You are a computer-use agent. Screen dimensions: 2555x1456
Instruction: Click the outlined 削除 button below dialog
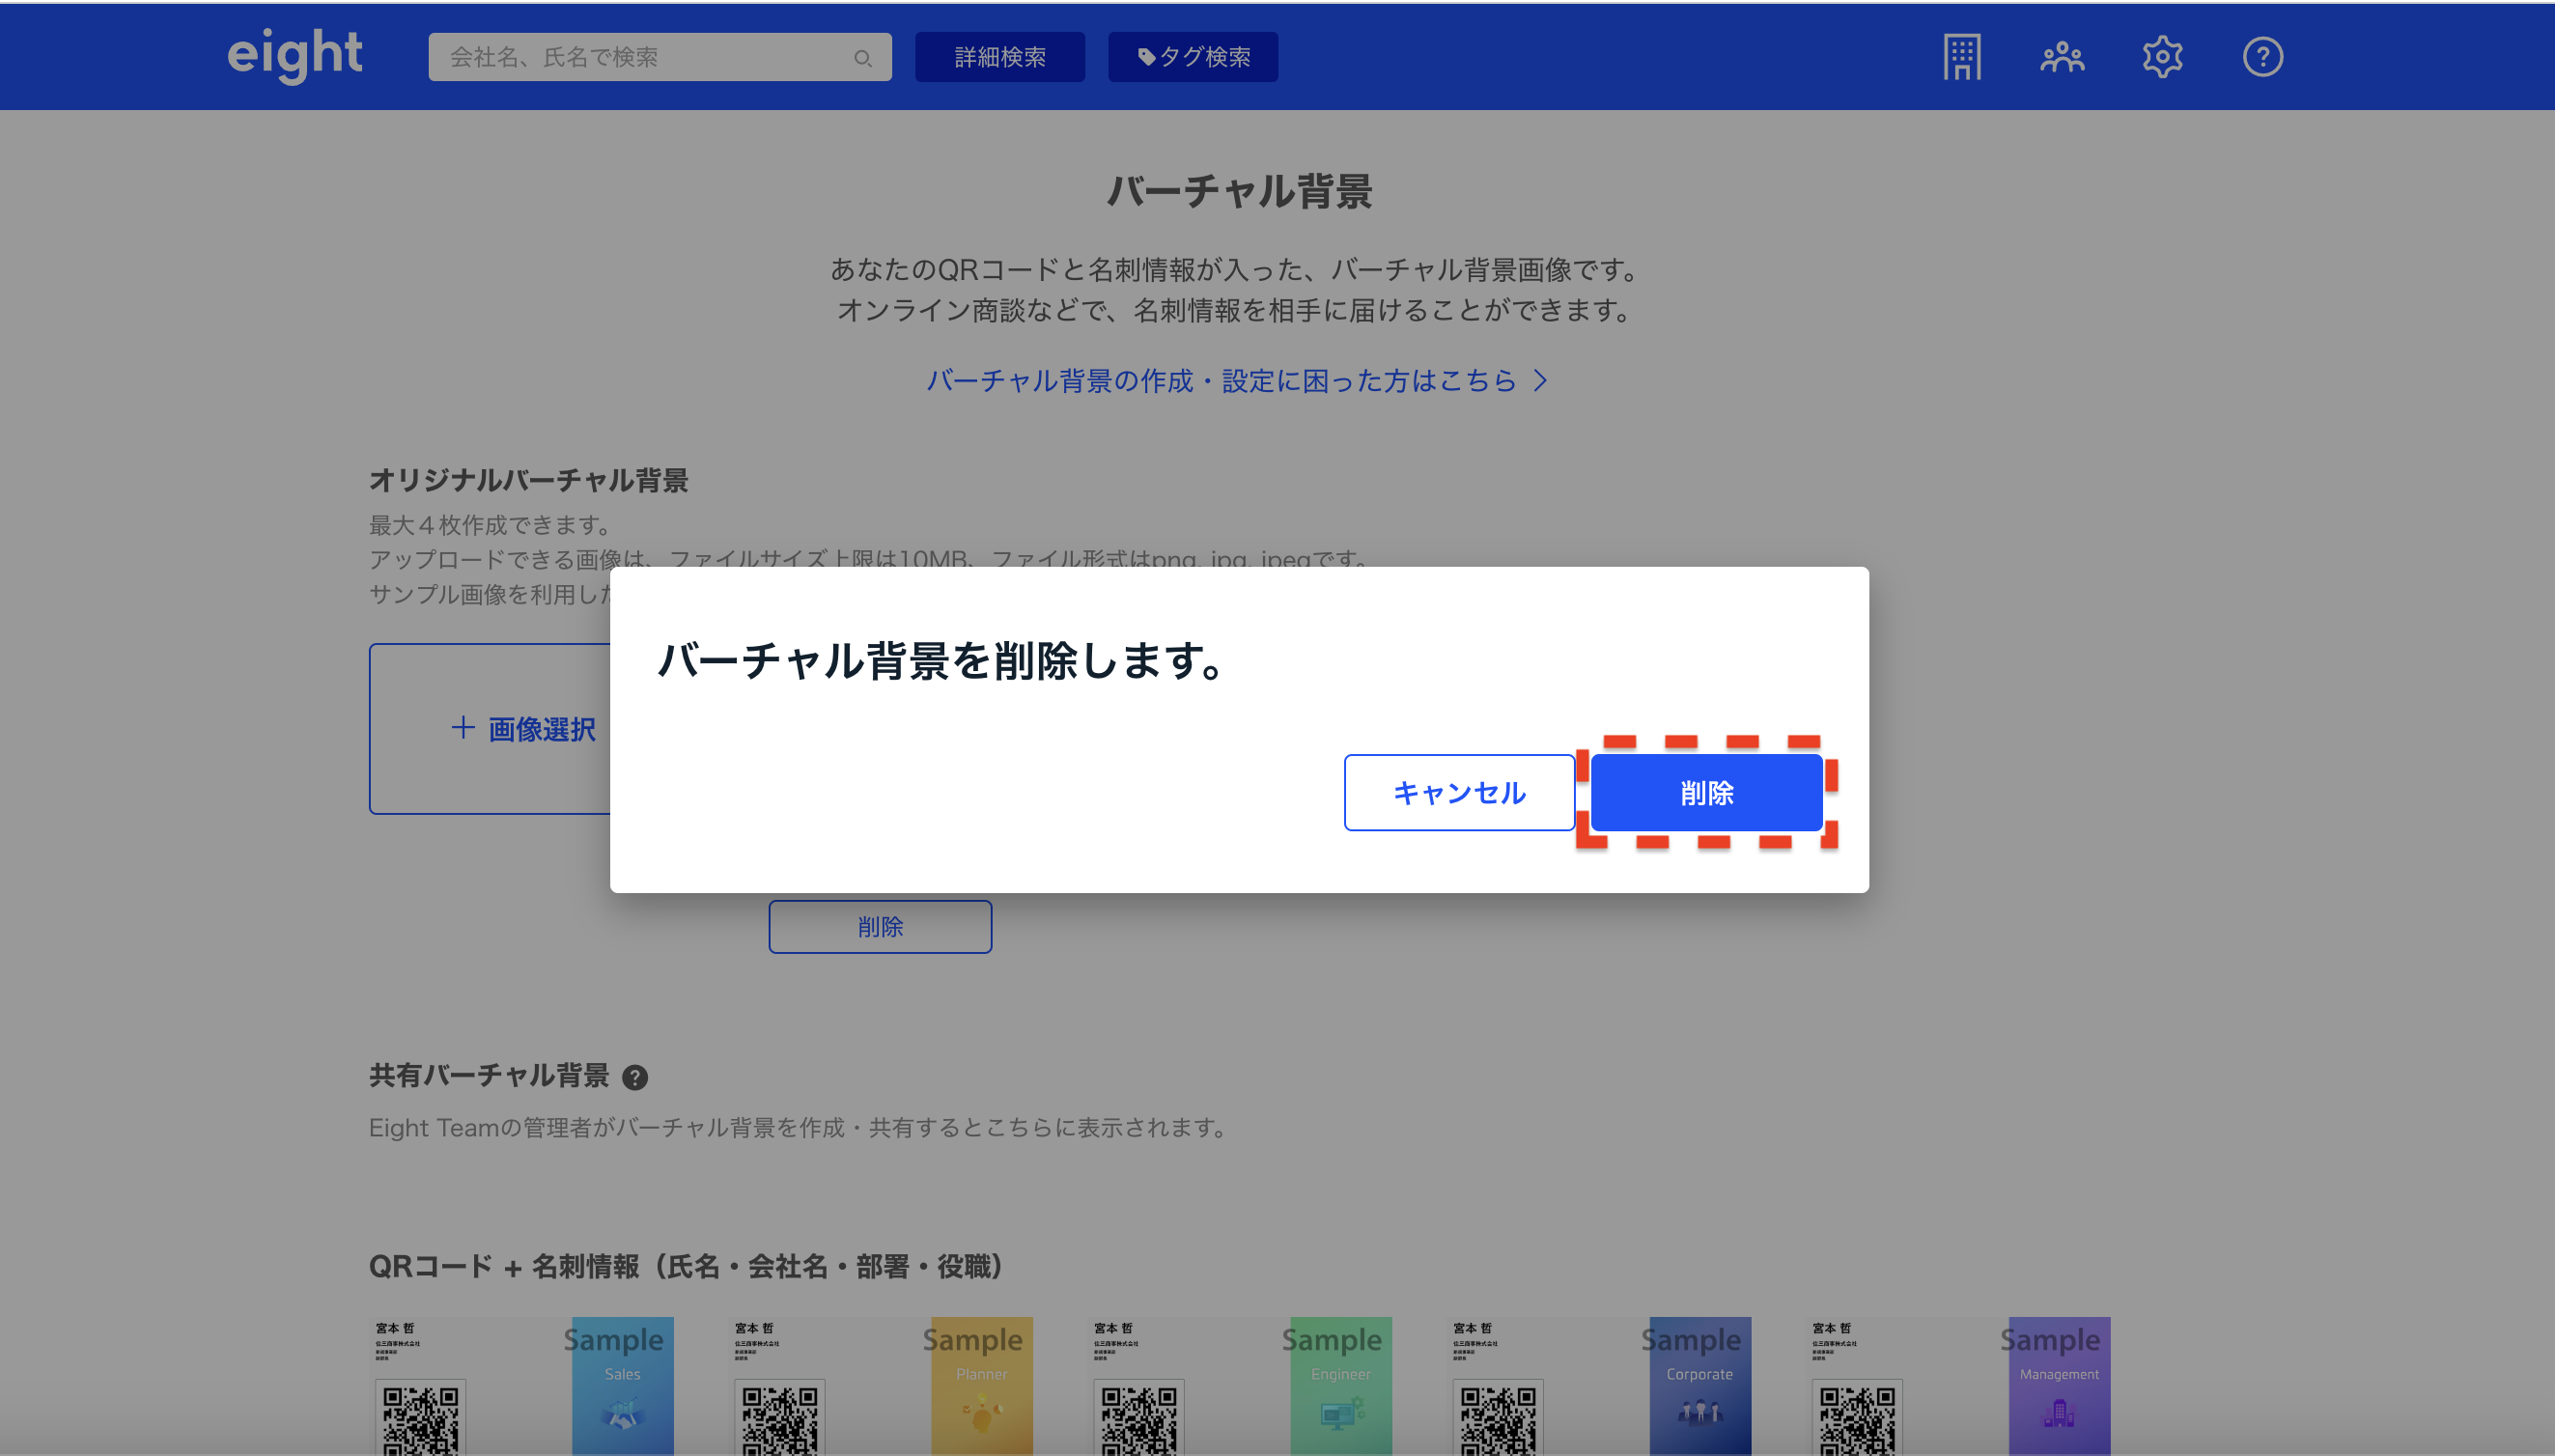[880, 927]
